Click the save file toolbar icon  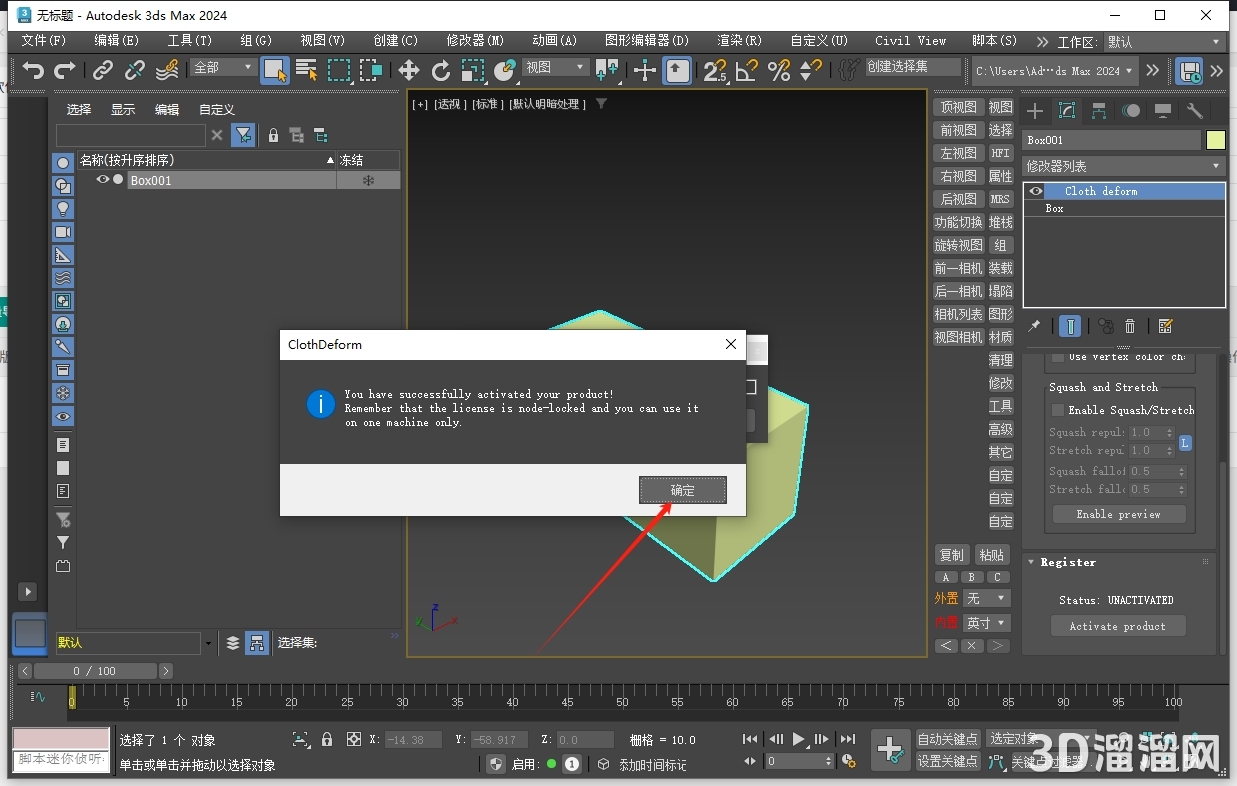pyautogui.click(x=1189, y=70)
